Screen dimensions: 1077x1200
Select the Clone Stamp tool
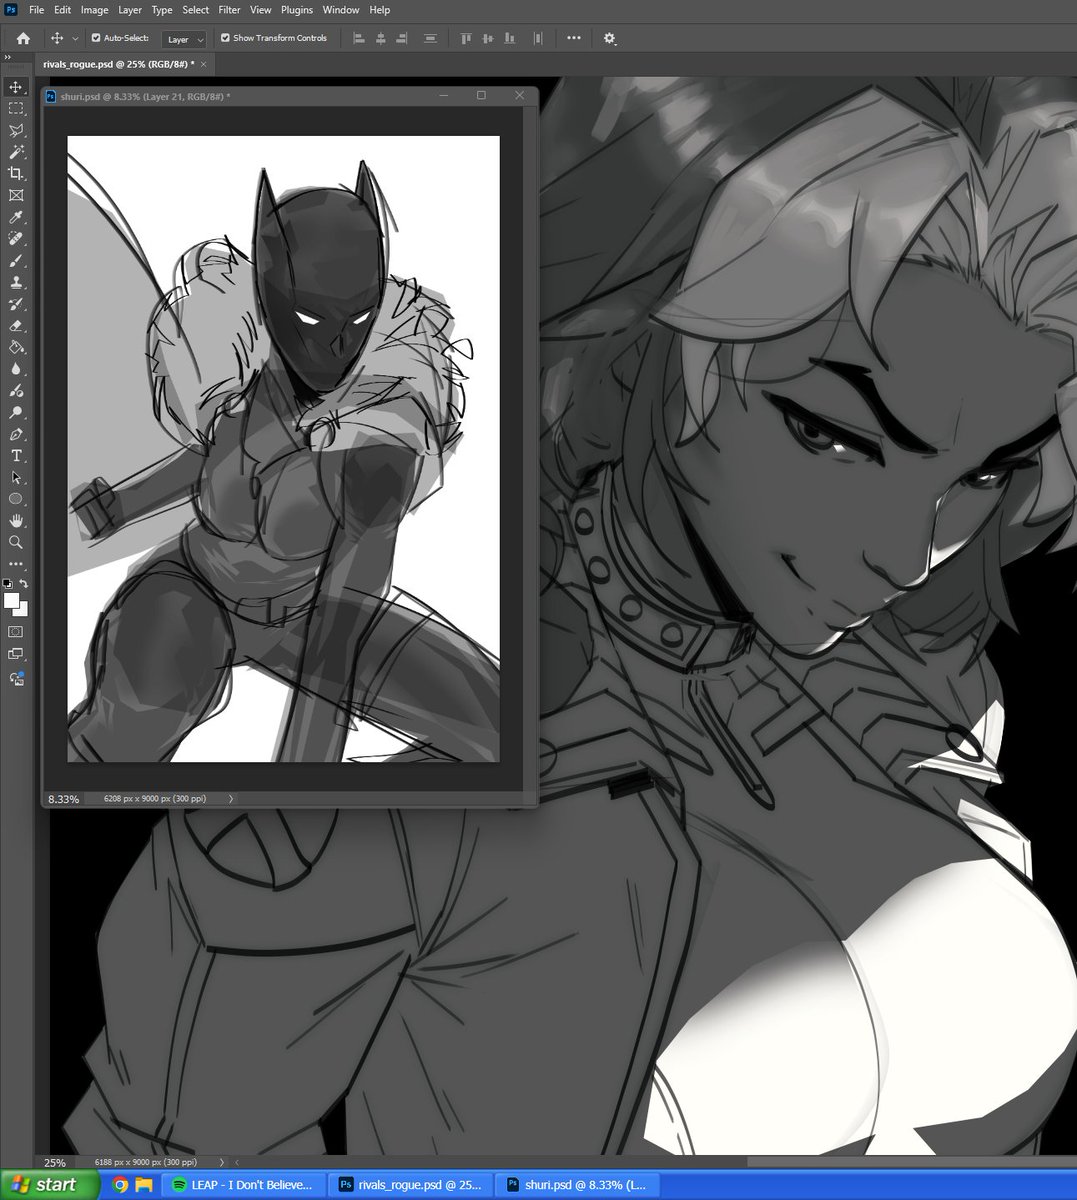point(16,283)
